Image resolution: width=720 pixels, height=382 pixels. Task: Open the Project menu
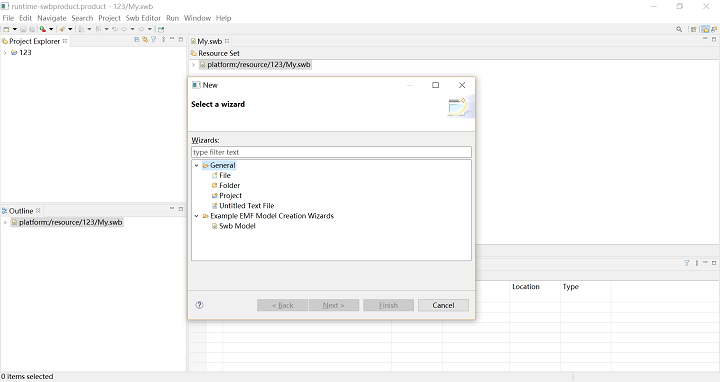pos(109,18)
